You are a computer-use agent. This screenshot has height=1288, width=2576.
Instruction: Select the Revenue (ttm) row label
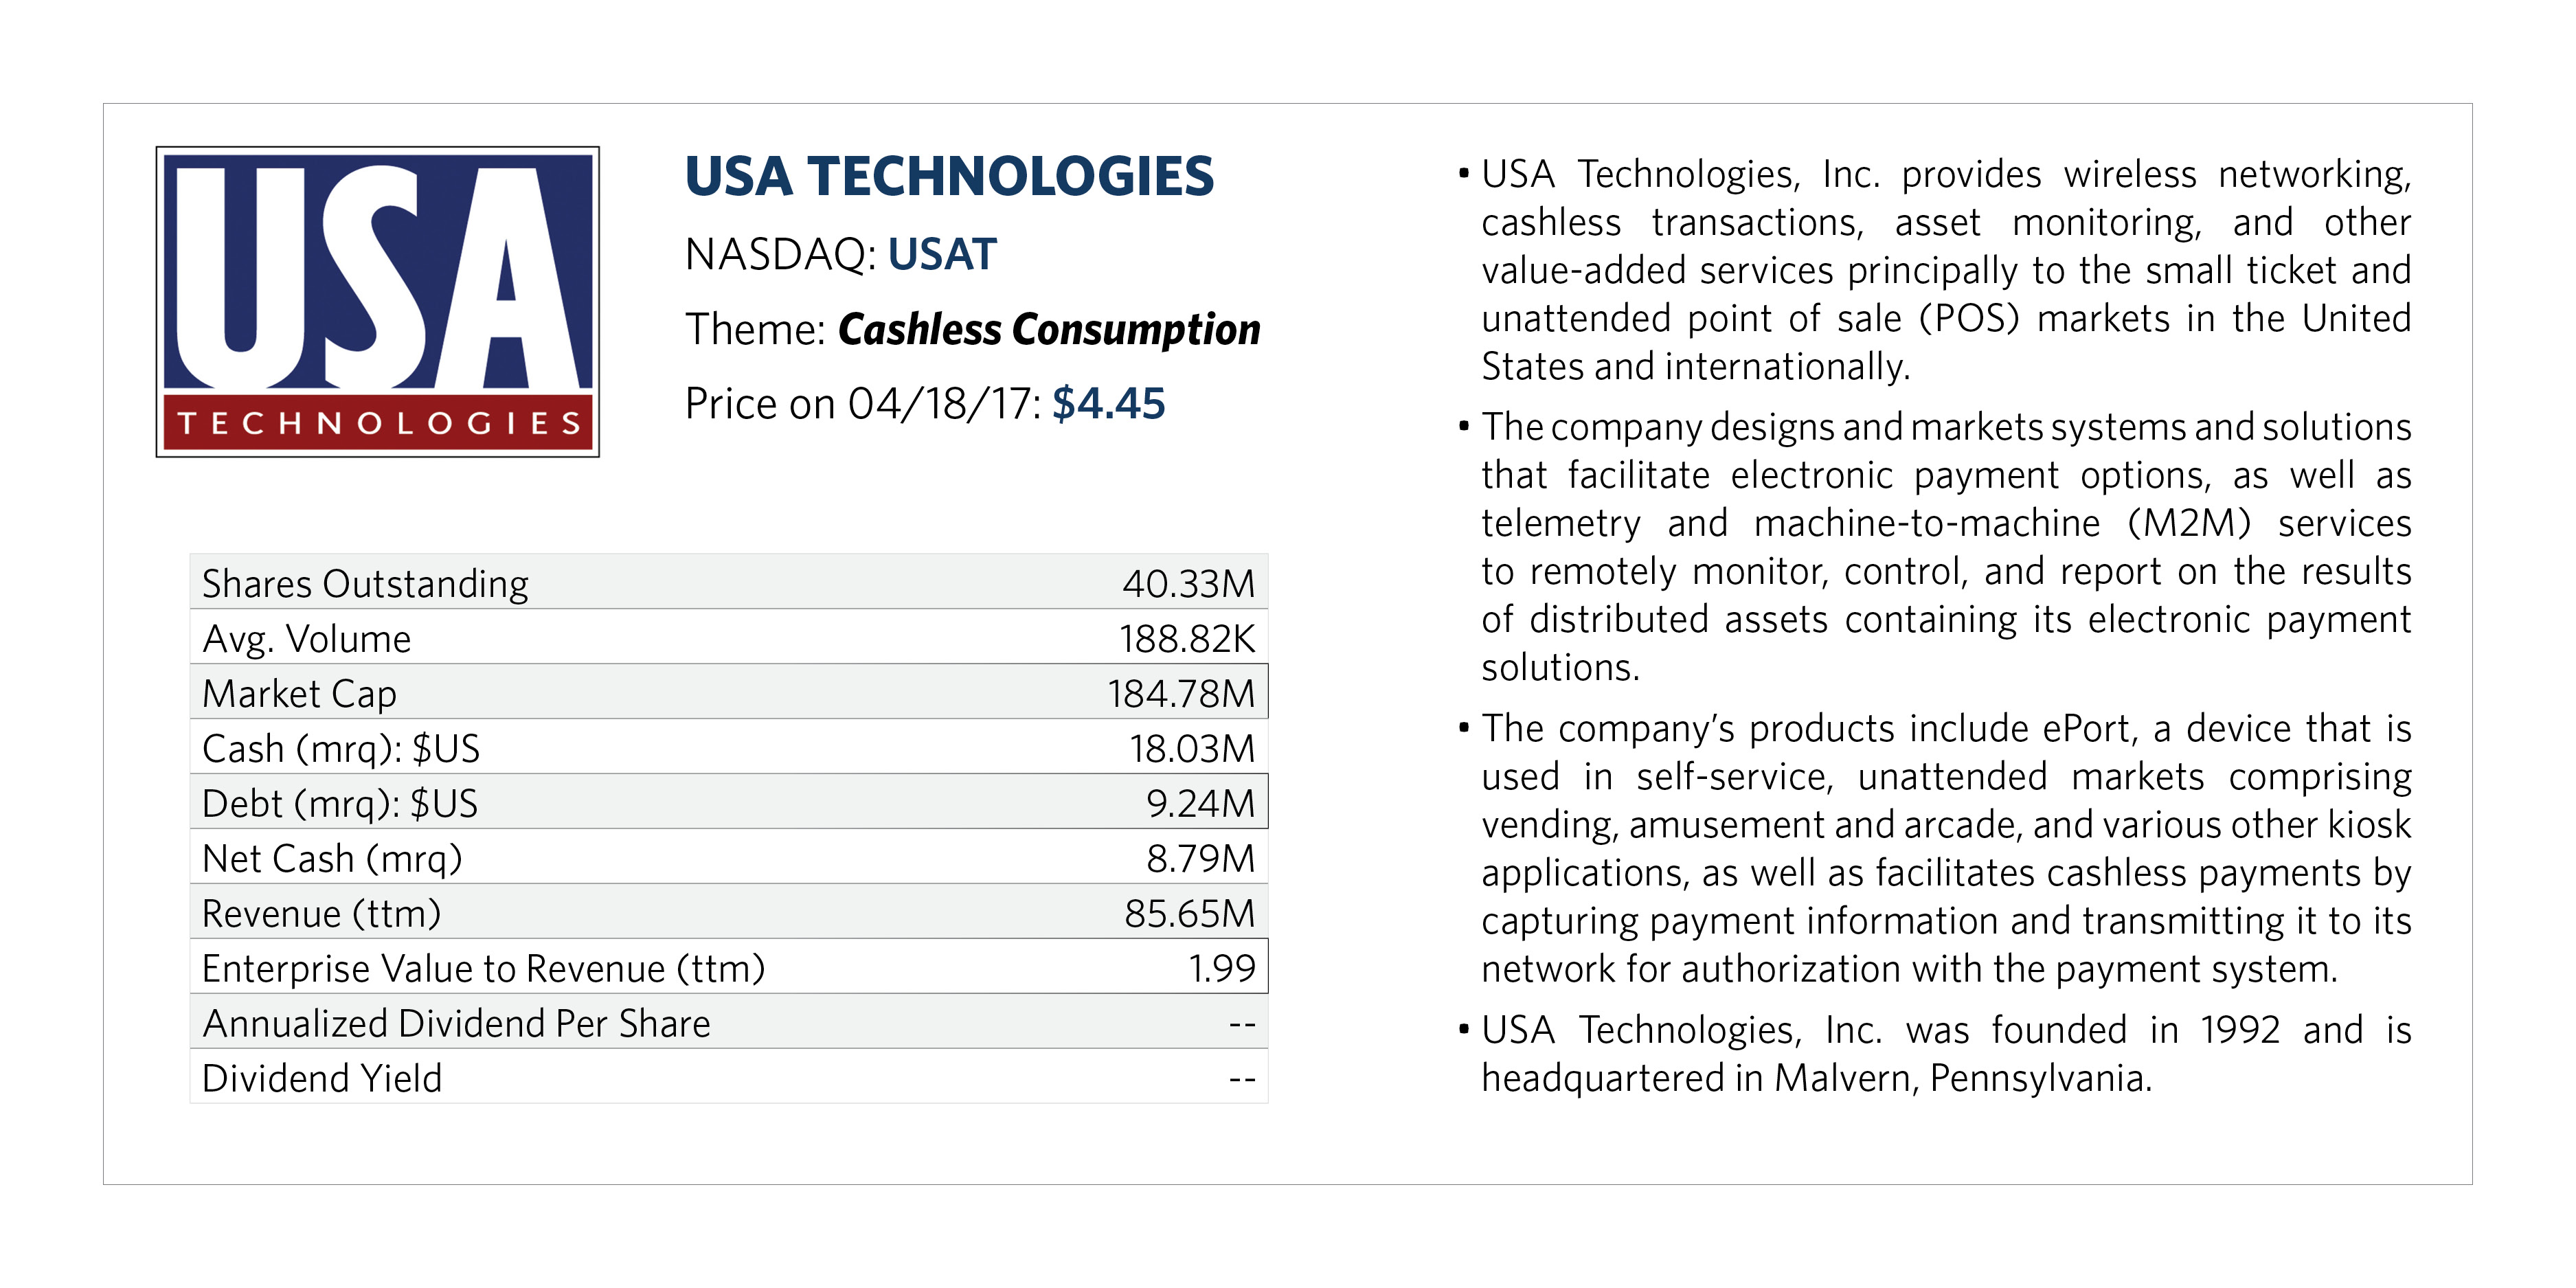pyautogui.click(x=321, y=913)
